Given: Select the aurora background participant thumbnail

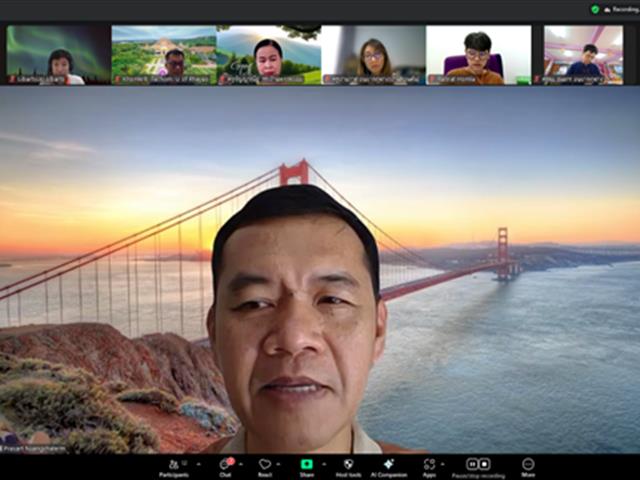Looking at the screenshot, I should tap(59, 55).
